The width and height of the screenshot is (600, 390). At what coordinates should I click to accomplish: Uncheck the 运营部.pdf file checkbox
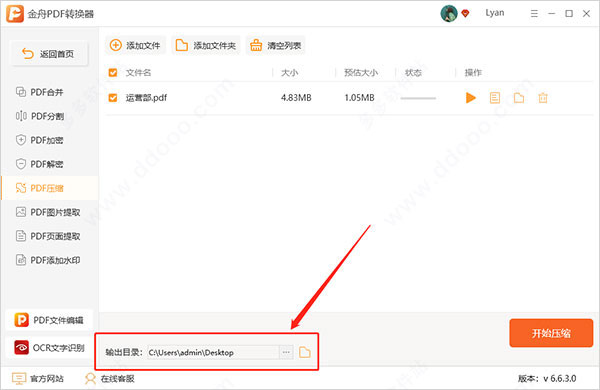113,98
